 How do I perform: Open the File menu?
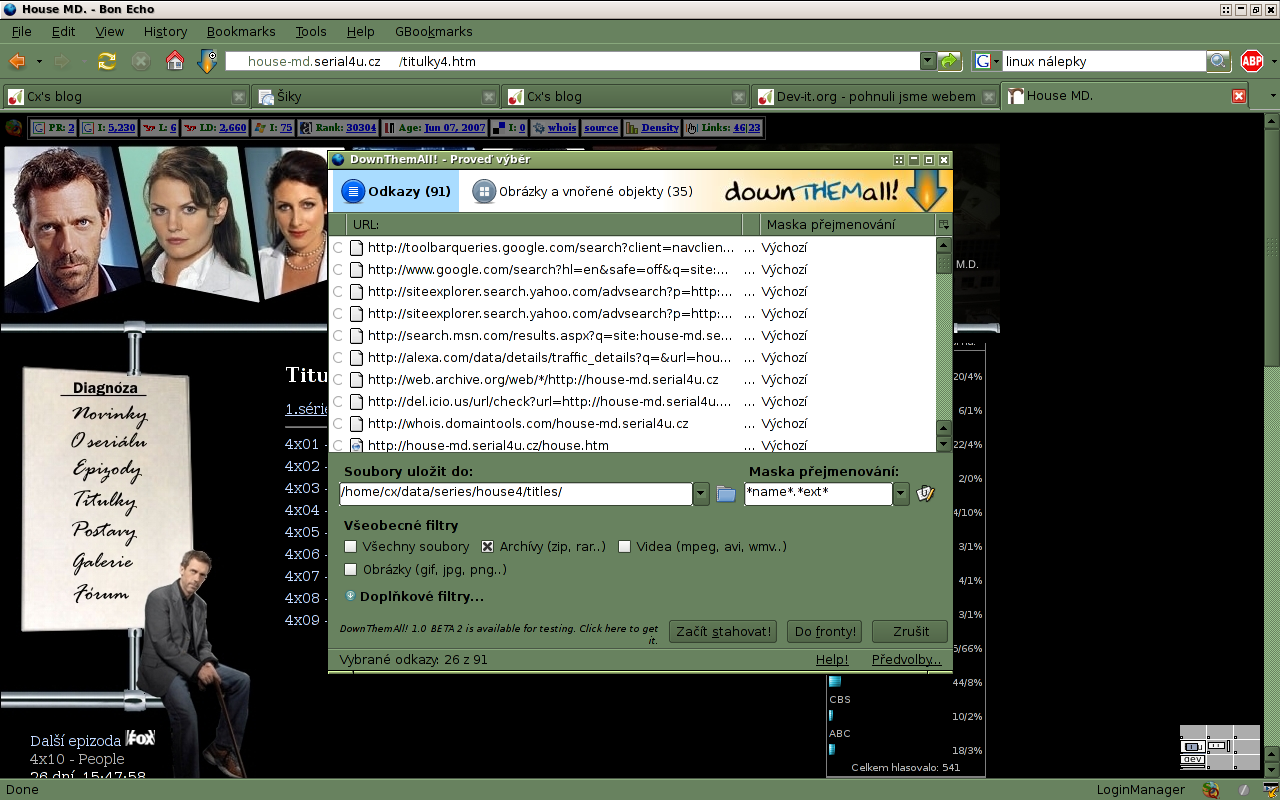click(21, 31)
